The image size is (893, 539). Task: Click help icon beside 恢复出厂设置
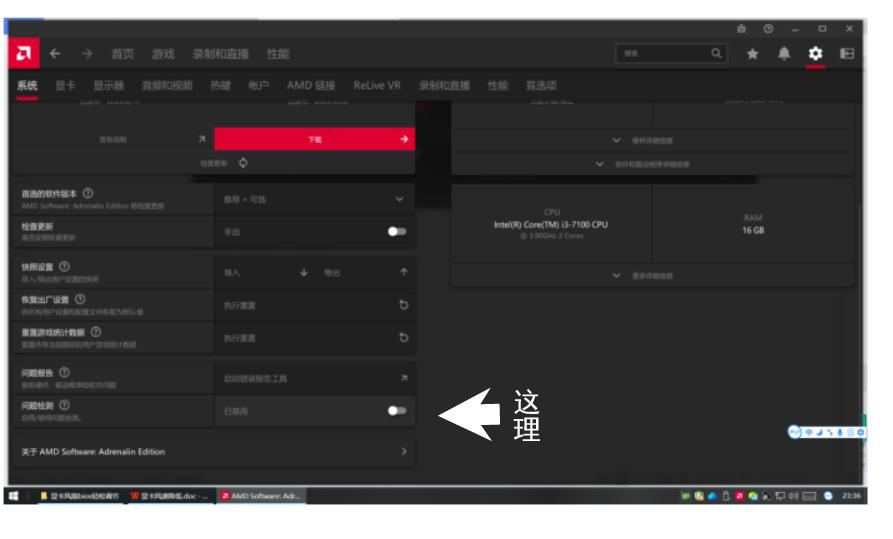(80, 299)
